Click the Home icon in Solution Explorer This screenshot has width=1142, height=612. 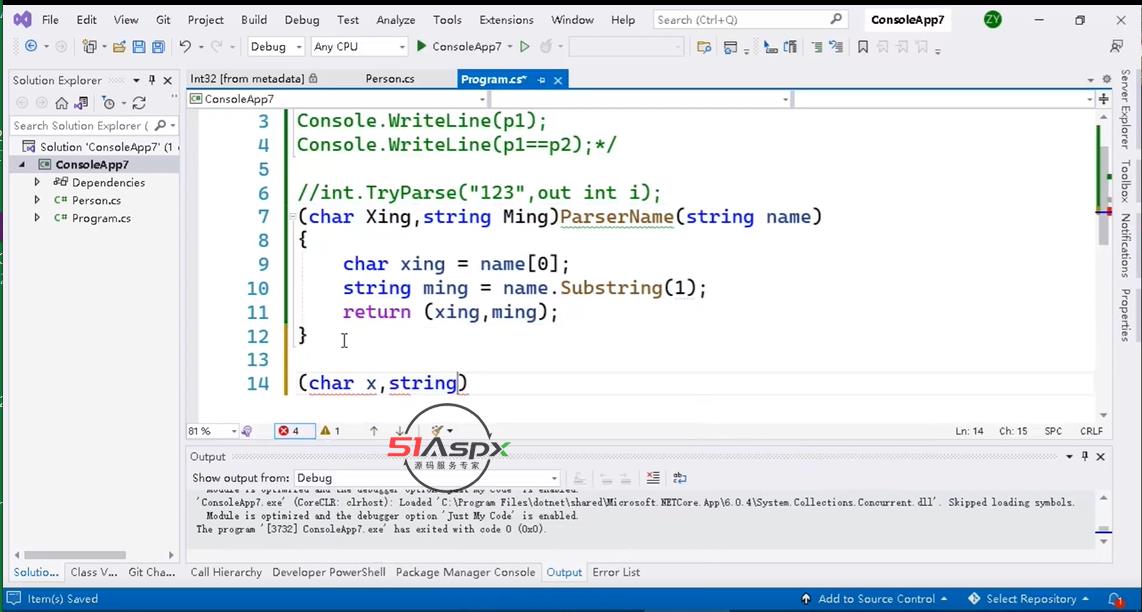(62, 103)
